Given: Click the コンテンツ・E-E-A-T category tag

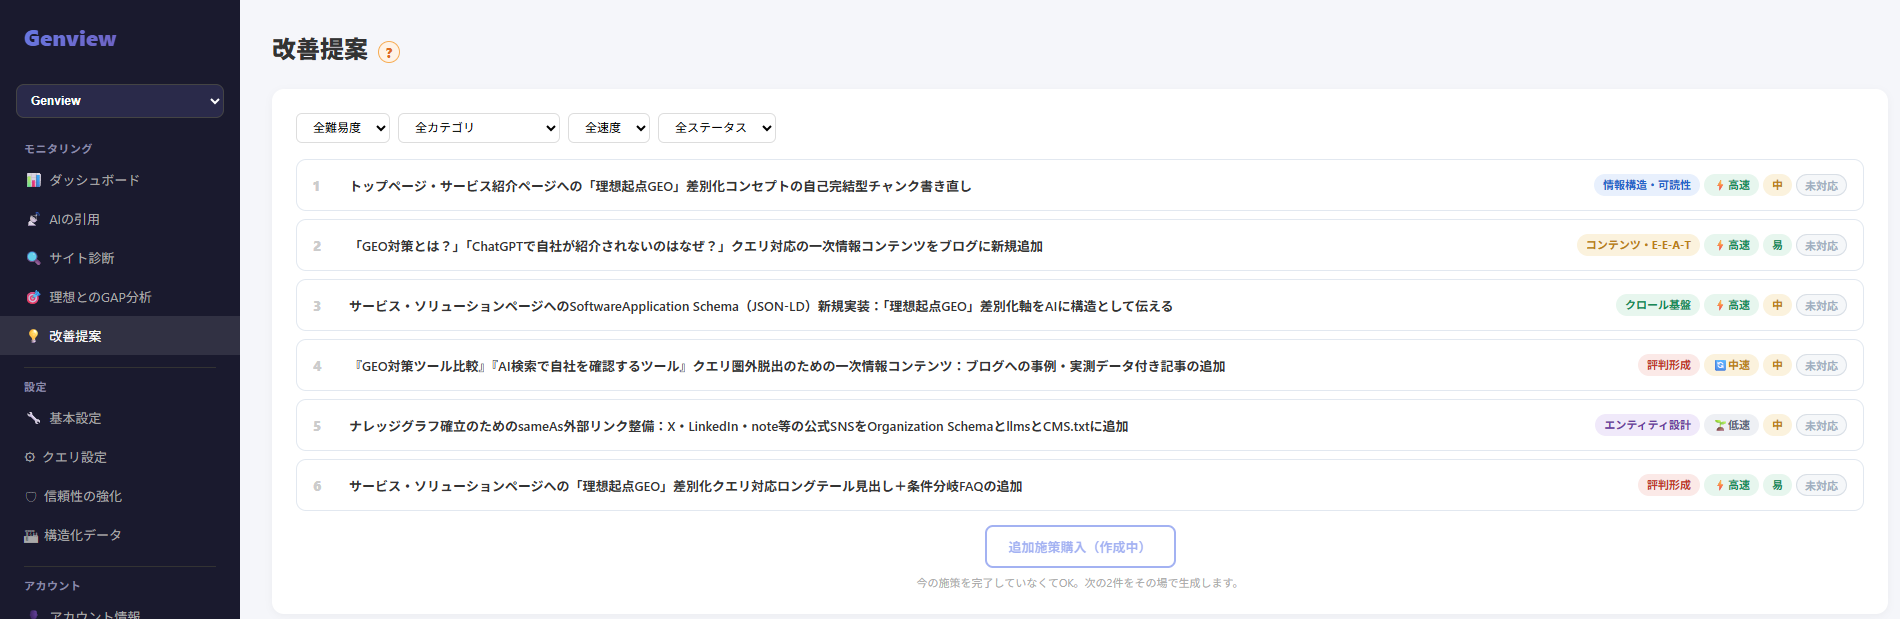Looking at the screenshot, I should [1638, 245].
